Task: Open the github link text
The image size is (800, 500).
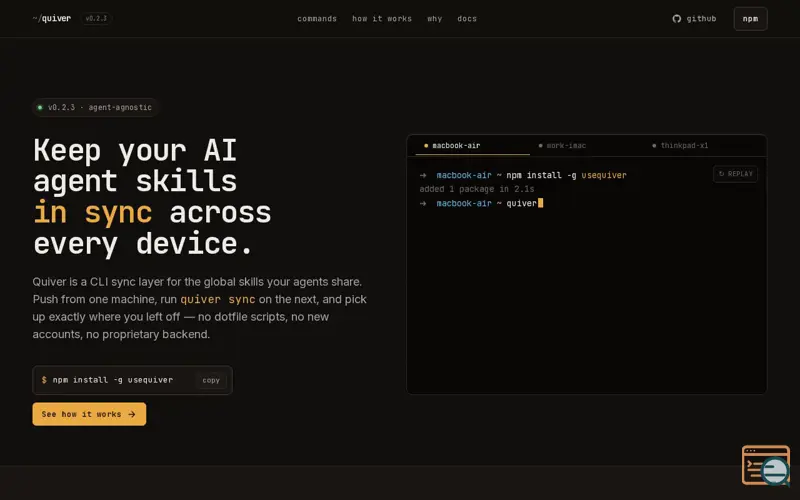Action: pyautogui.click(x=701, y=19)
